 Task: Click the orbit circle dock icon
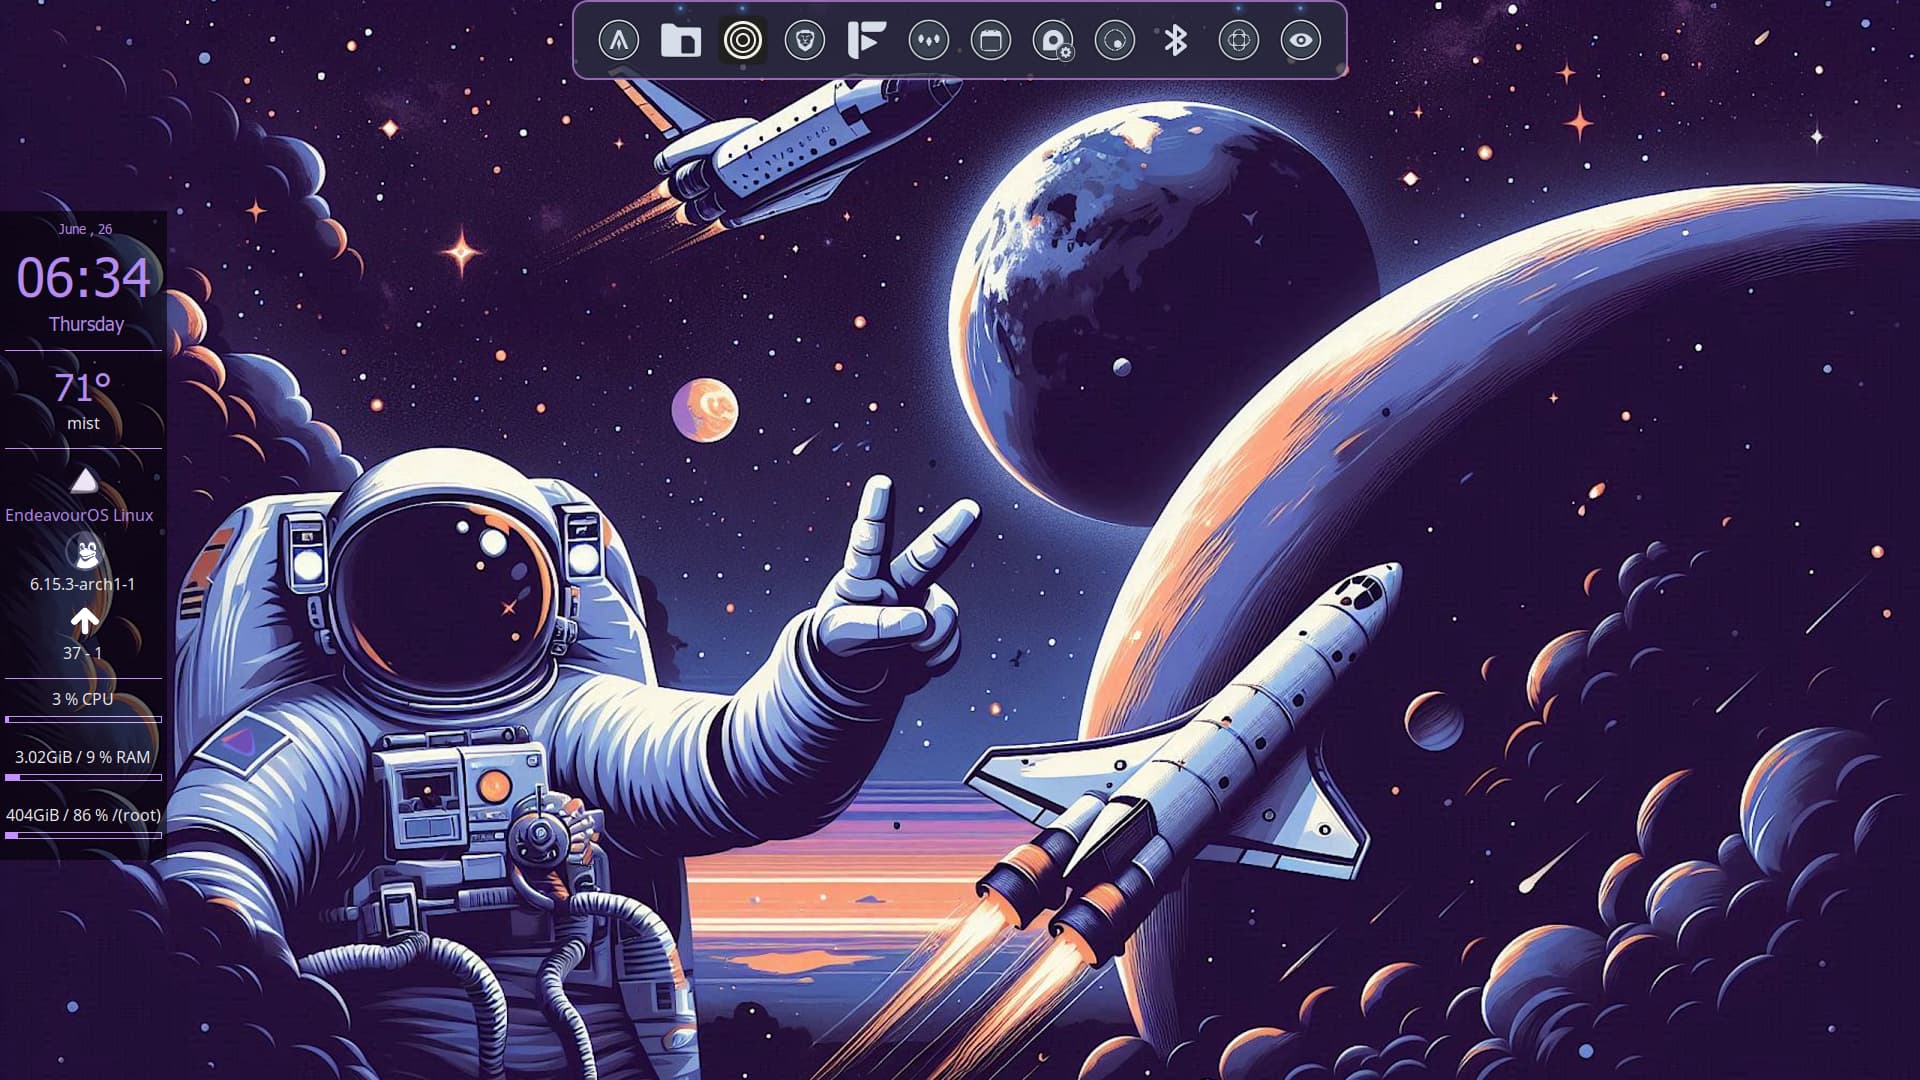pos(1115,41)
